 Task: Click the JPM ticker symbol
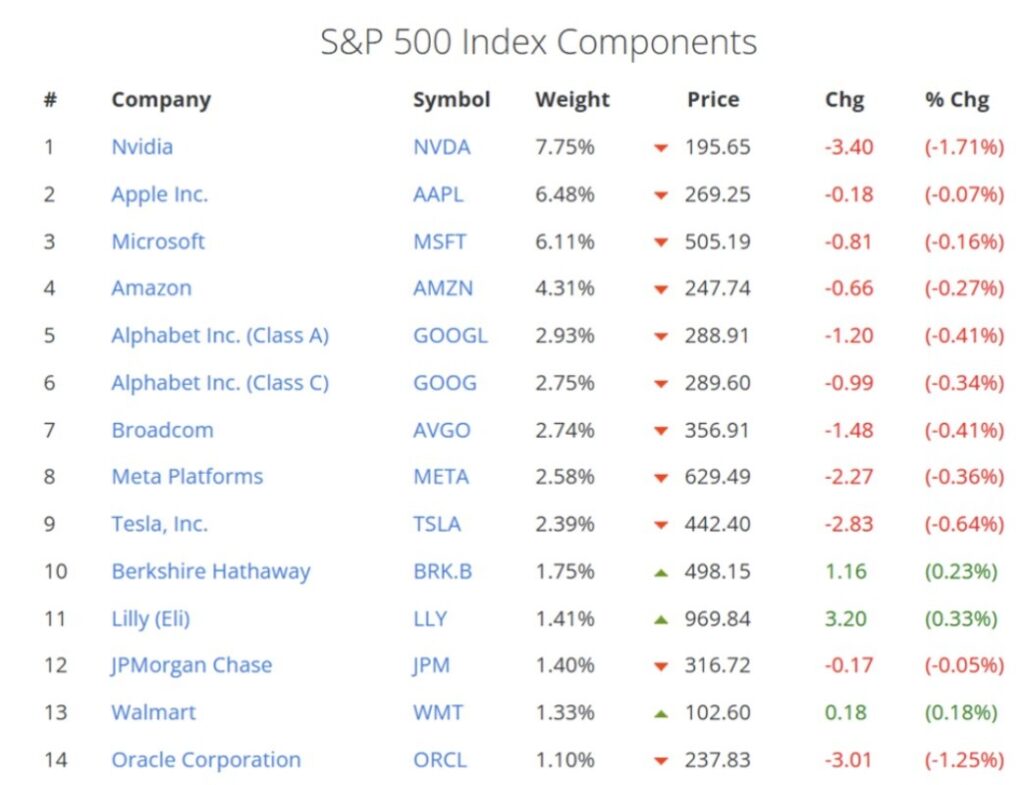coord(432,665)
